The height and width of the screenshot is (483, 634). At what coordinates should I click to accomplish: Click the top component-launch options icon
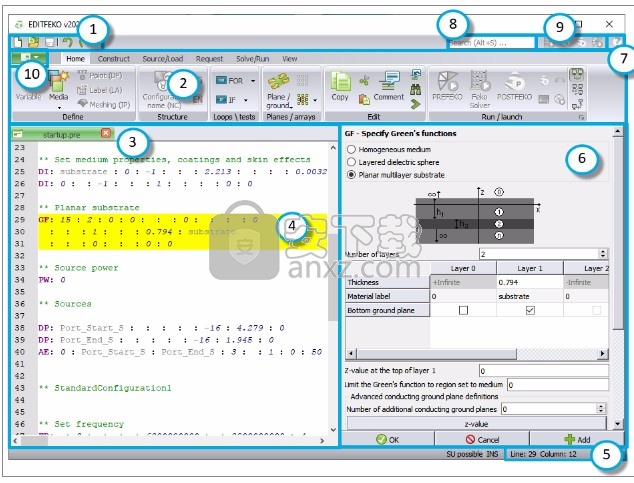577,74
